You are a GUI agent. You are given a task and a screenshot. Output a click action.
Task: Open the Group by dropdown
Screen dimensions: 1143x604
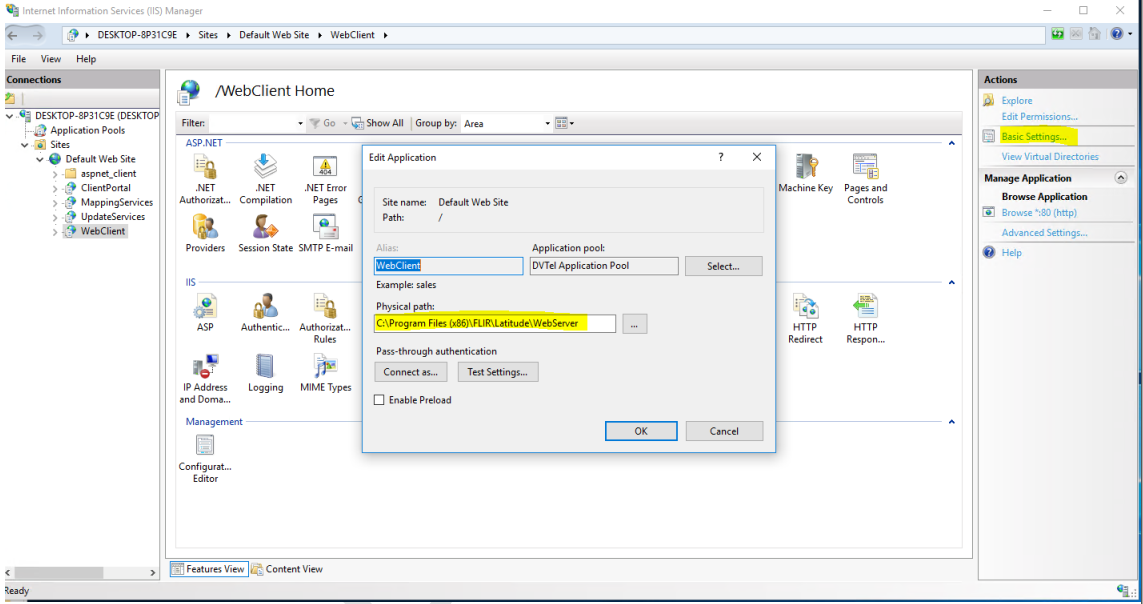click(x=506, y=124)
